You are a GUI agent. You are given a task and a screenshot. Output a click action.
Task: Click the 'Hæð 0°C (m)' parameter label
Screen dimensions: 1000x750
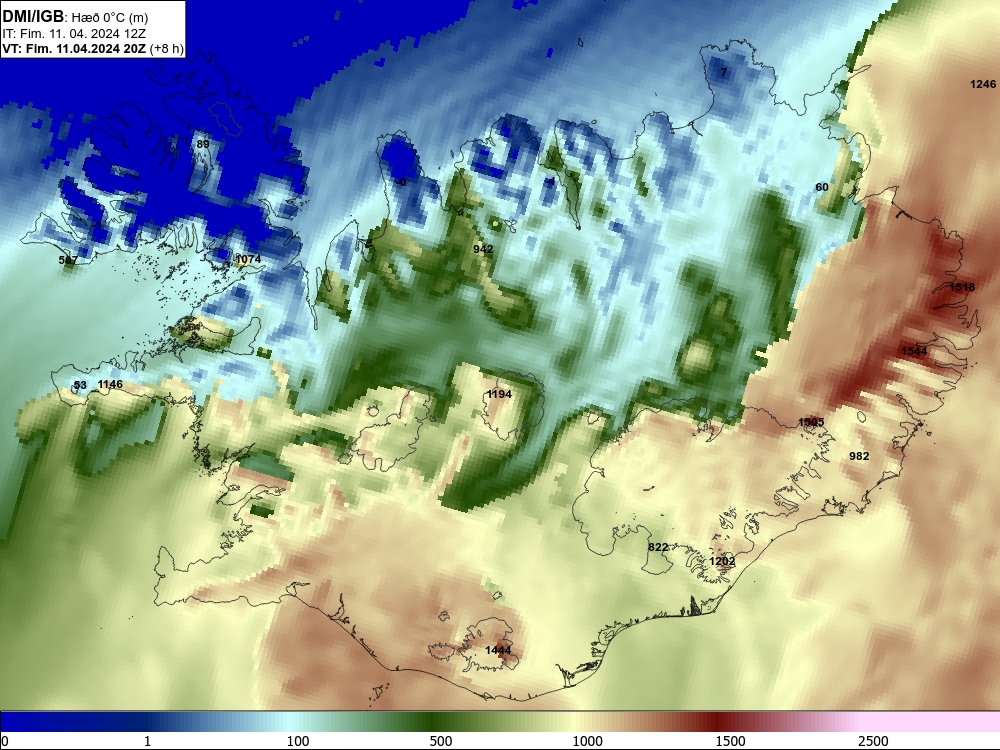(x=110, y=18)
